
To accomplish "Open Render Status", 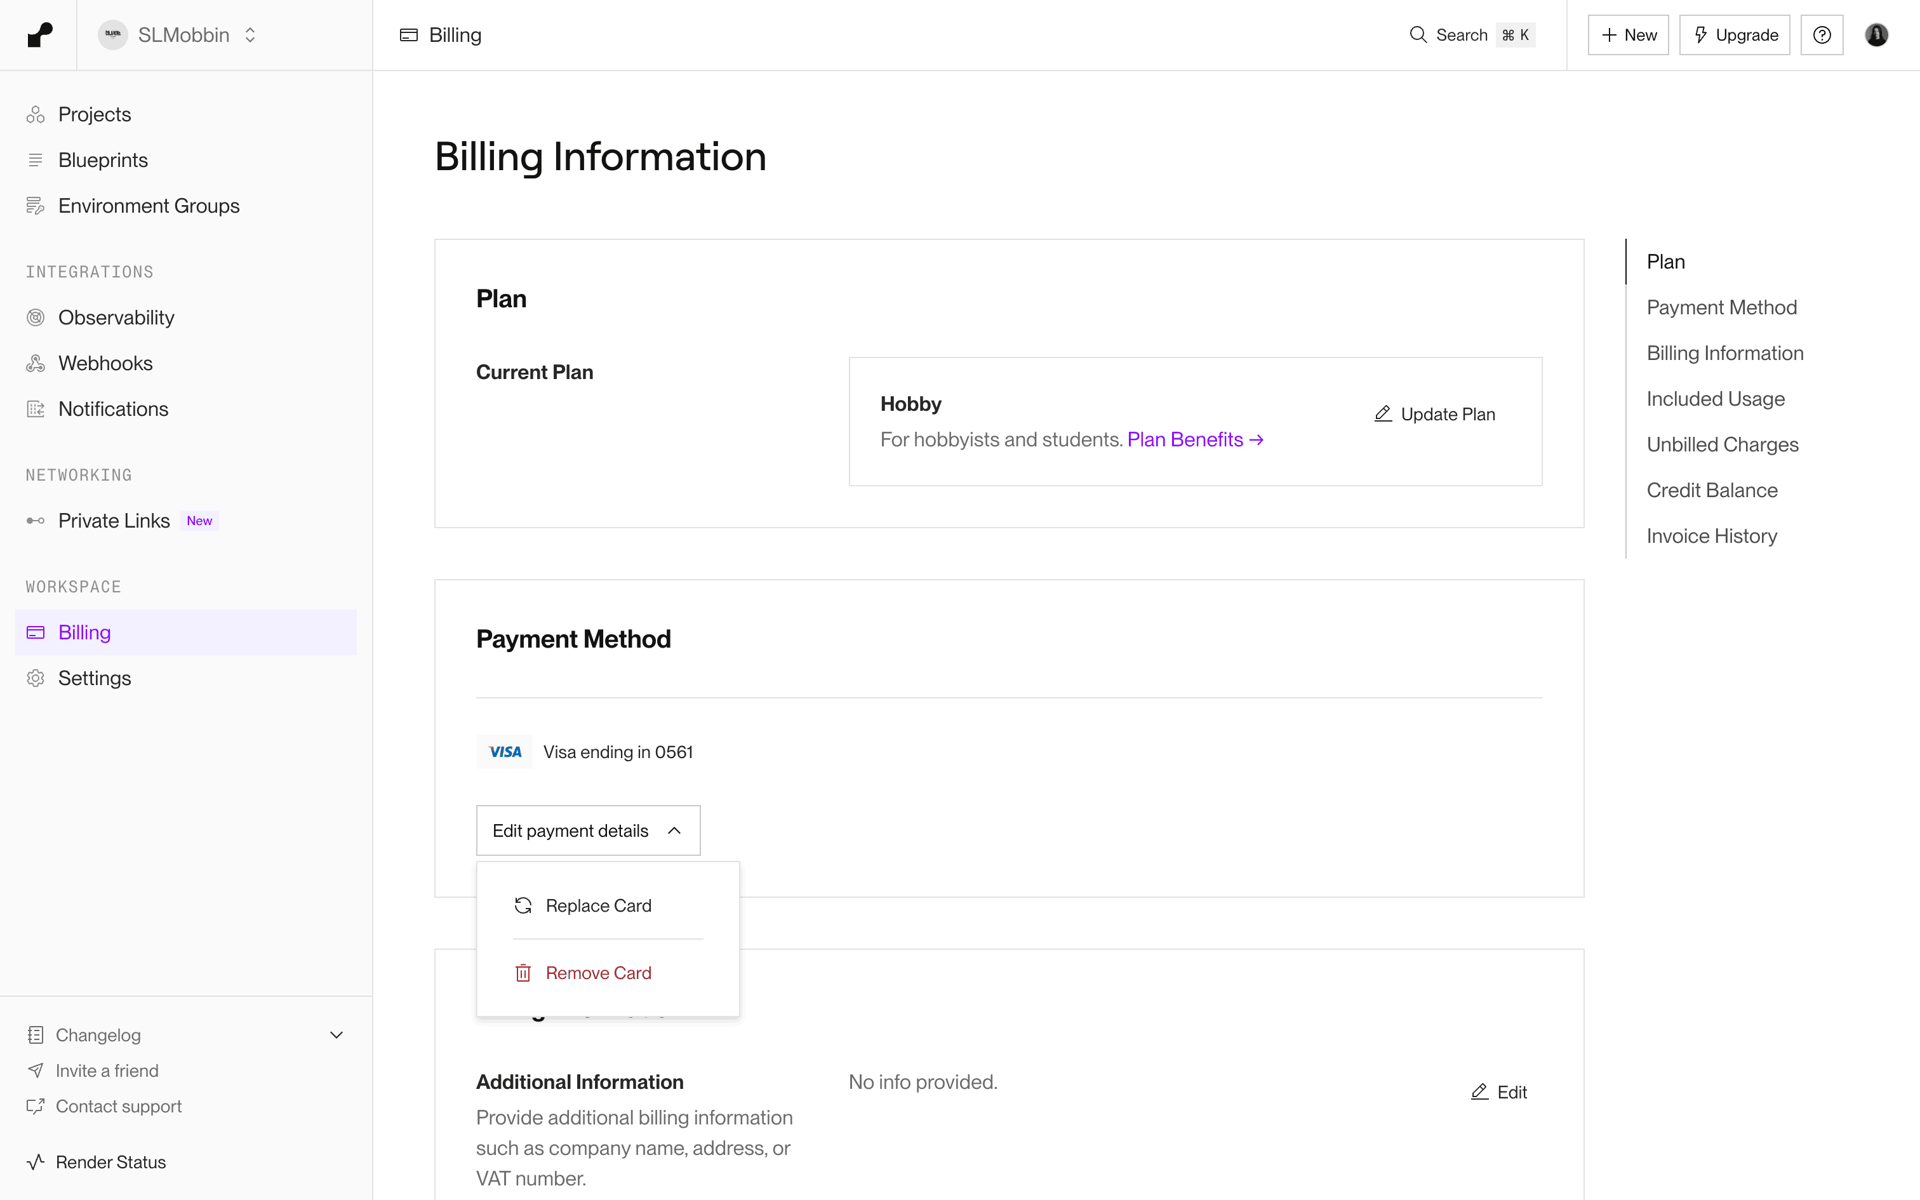I will click(111, 1162).
